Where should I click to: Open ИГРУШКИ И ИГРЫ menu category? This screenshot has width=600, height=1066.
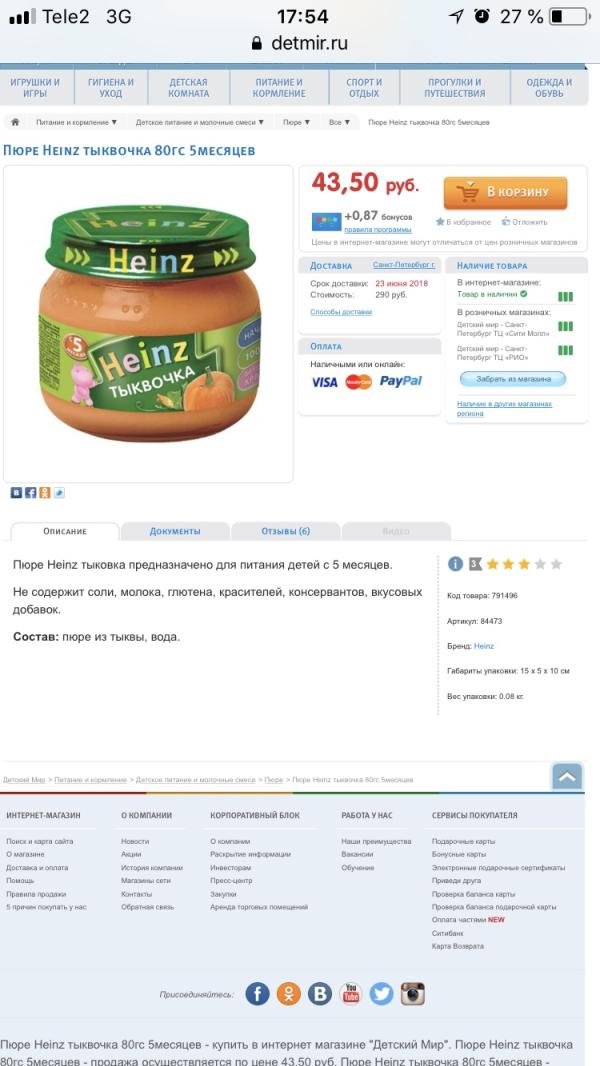pos(35,88)
